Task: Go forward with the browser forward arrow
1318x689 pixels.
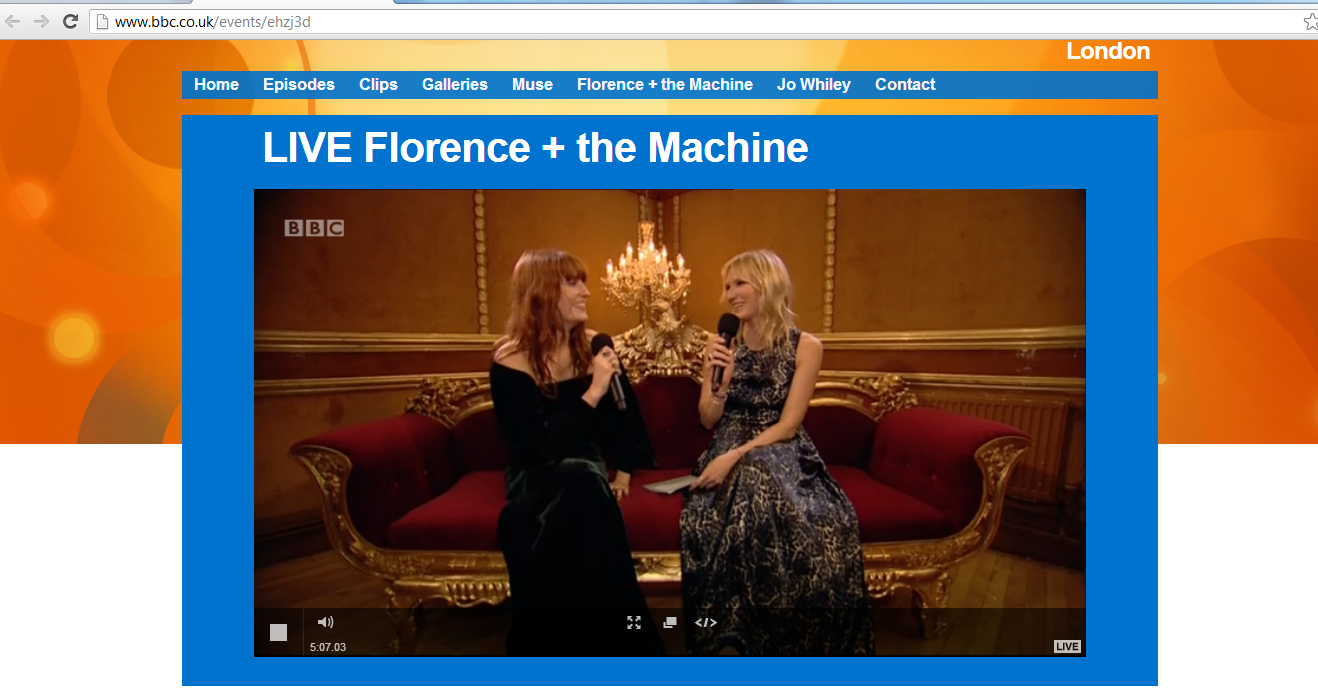Action: tap(41, 21)
